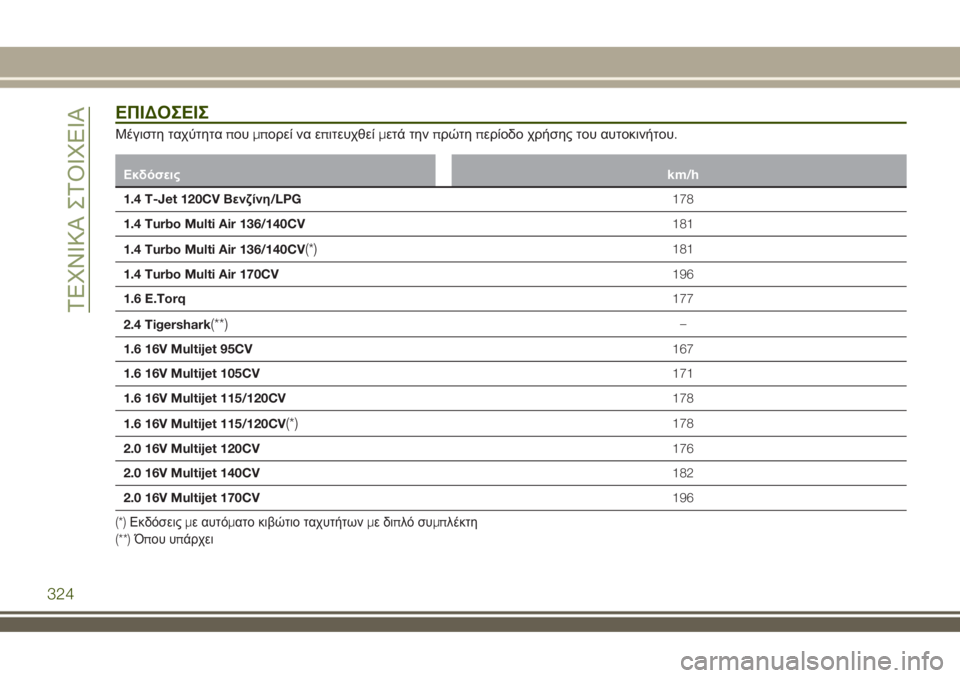Click the 2.4 Tigershark(**) row label
Image resolution: width=960 pixels, height=678 pixels.
pos(176,325)
